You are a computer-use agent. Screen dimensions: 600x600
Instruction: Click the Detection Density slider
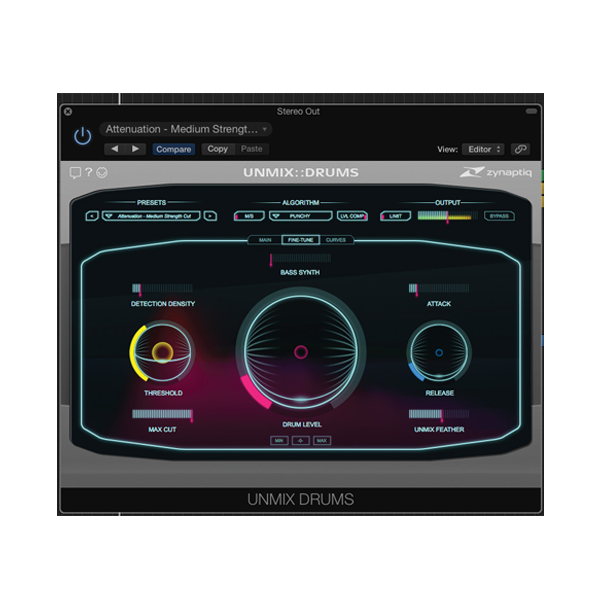[x=162, y=289]
